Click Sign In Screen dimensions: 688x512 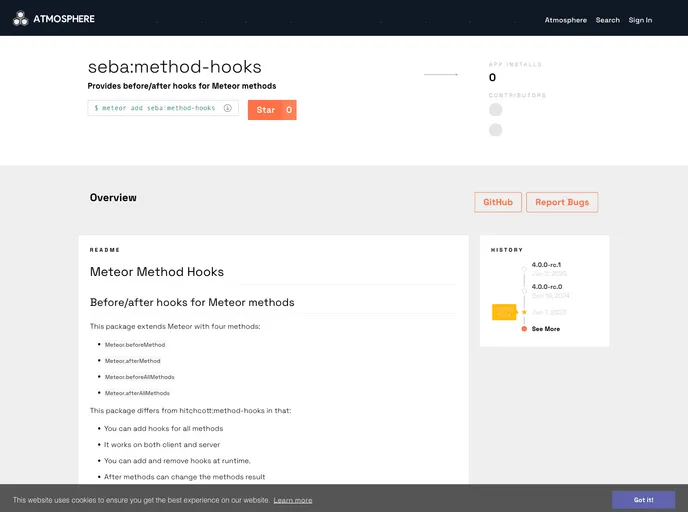click(x=640, y=20)
